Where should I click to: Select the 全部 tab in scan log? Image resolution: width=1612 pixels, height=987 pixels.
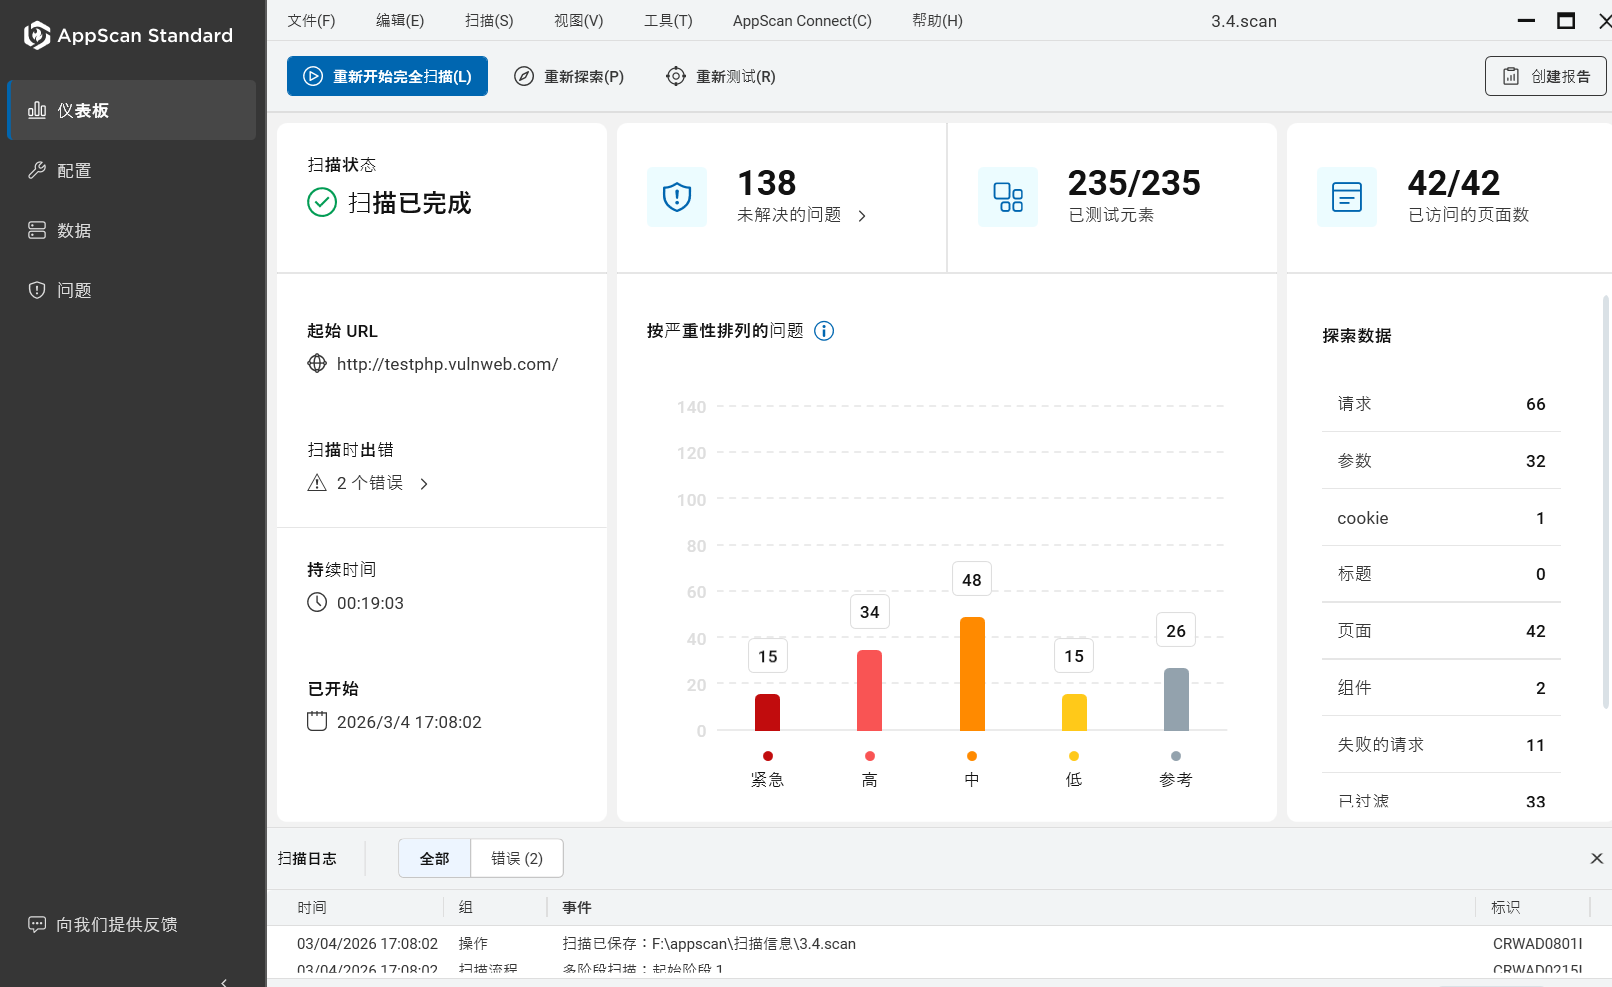(x=434, y=858)
